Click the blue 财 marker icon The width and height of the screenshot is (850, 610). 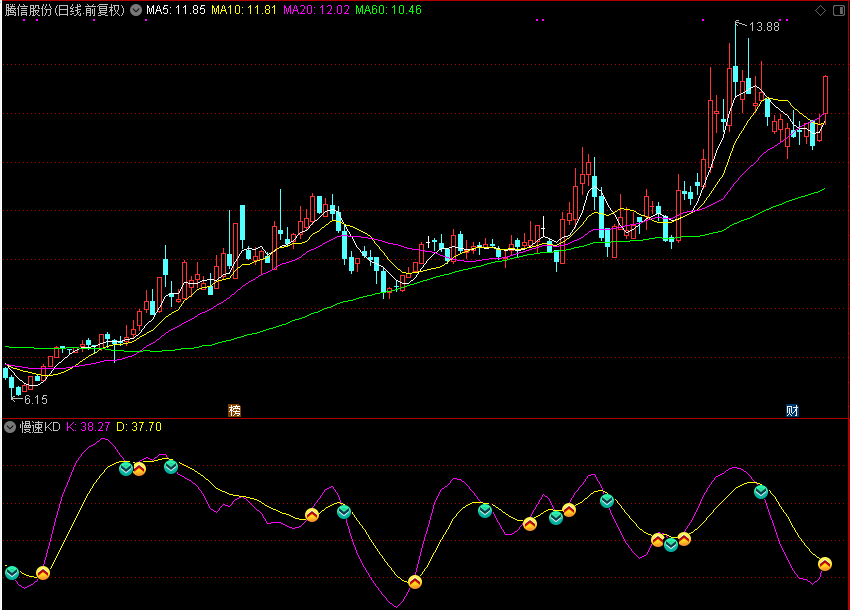(792, 410)
